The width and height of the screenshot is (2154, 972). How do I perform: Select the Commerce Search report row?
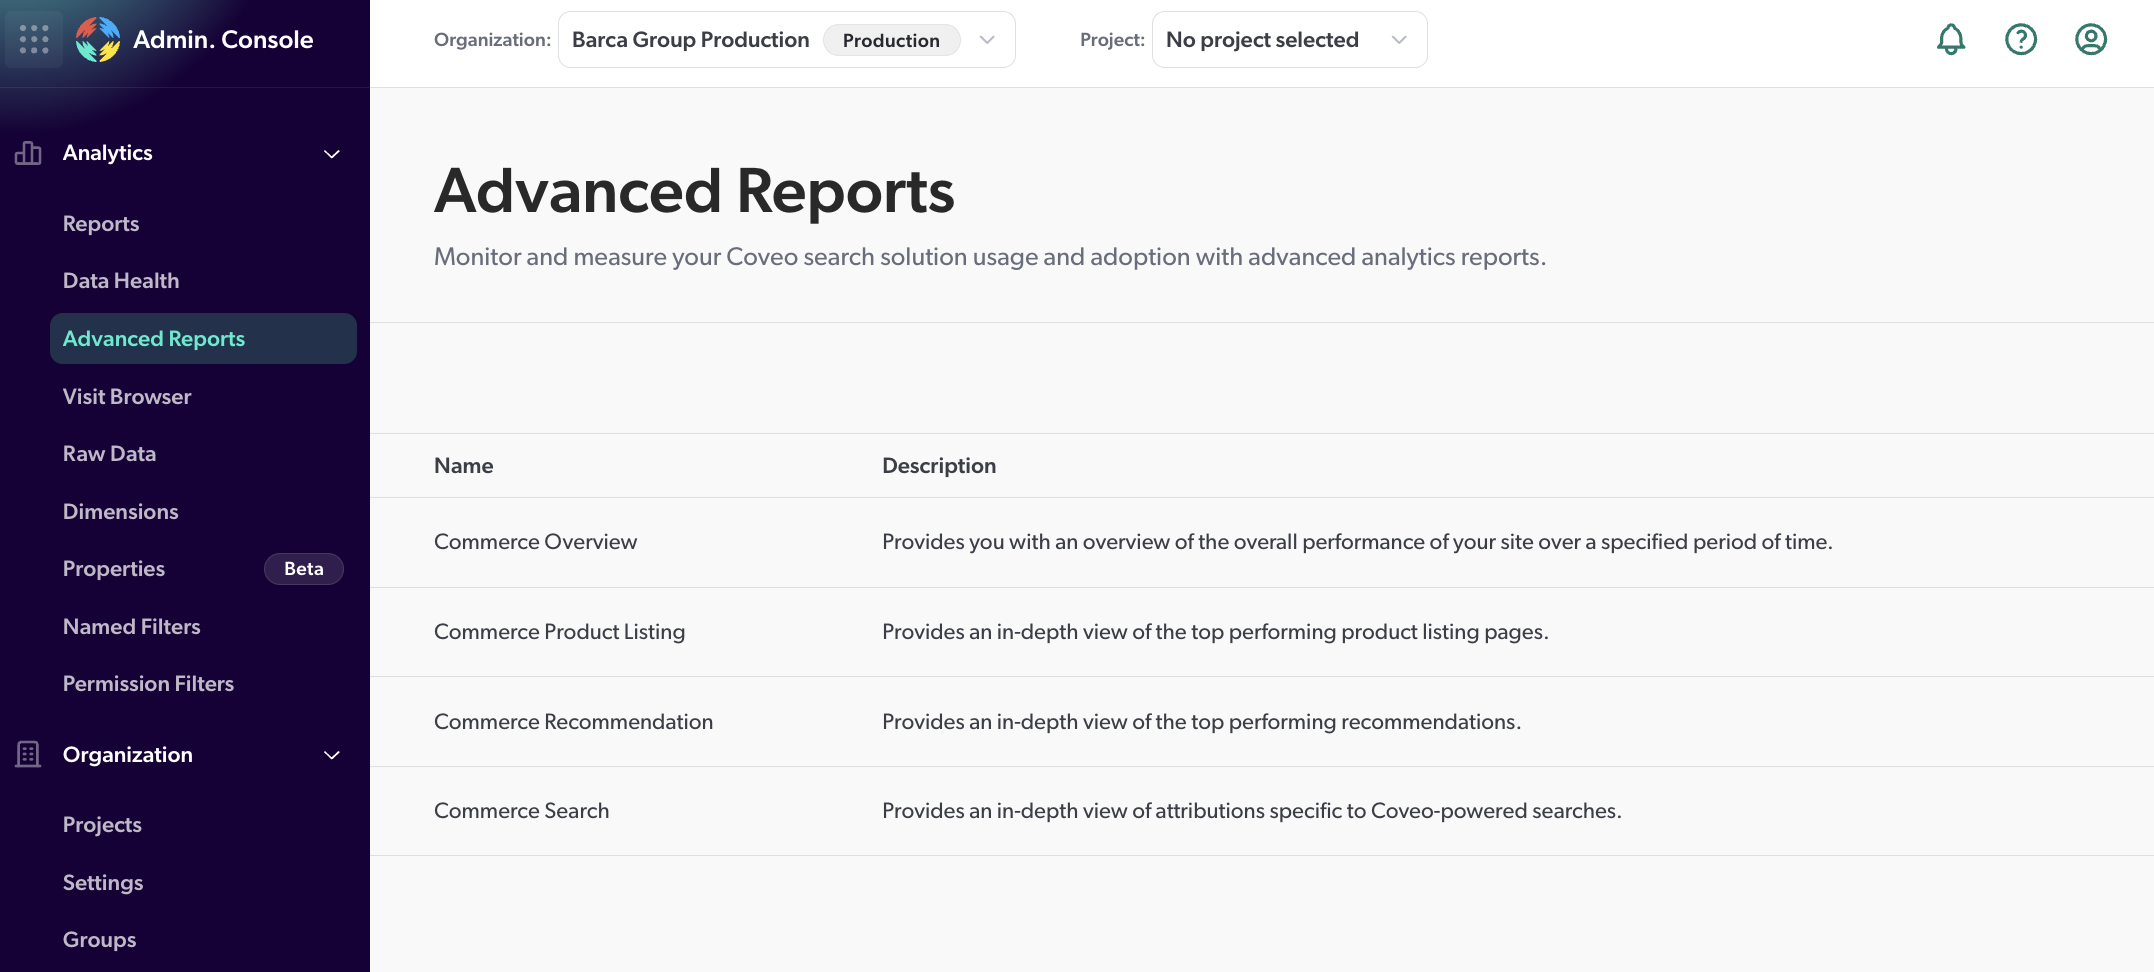[521, 811]
